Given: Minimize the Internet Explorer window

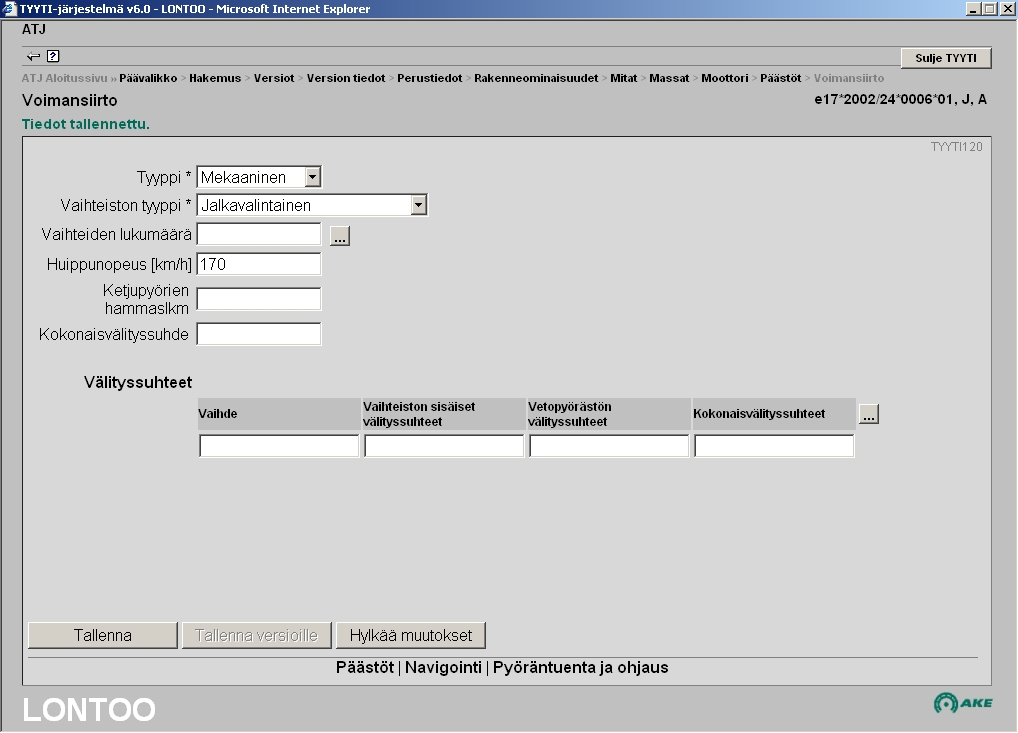Looking at the screenshot, I should 973,8.
